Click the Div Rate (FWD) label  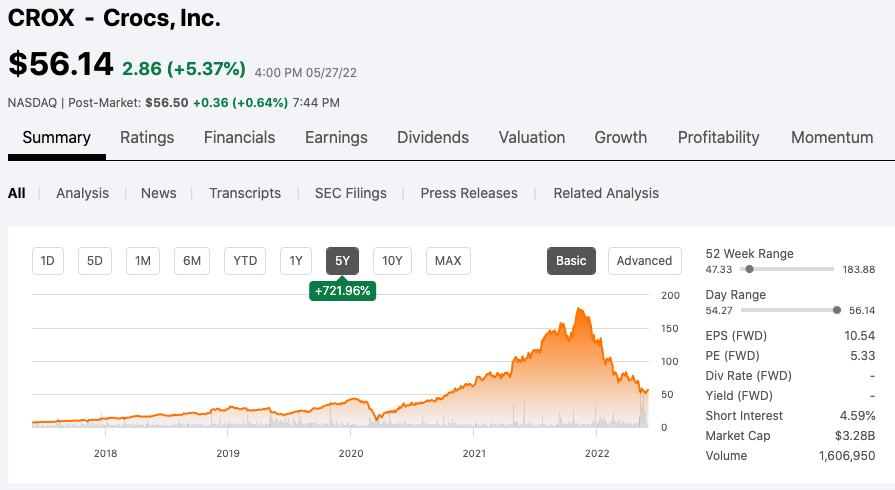[748, 376]
